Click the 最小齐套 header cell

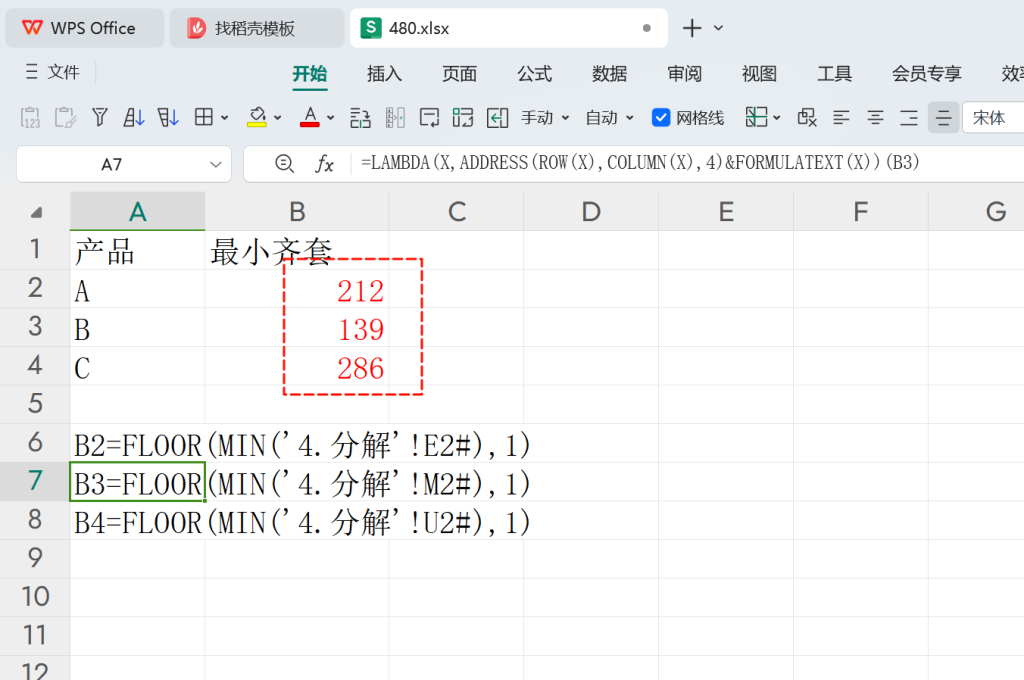pyautogui.click(x=297, y=250)
